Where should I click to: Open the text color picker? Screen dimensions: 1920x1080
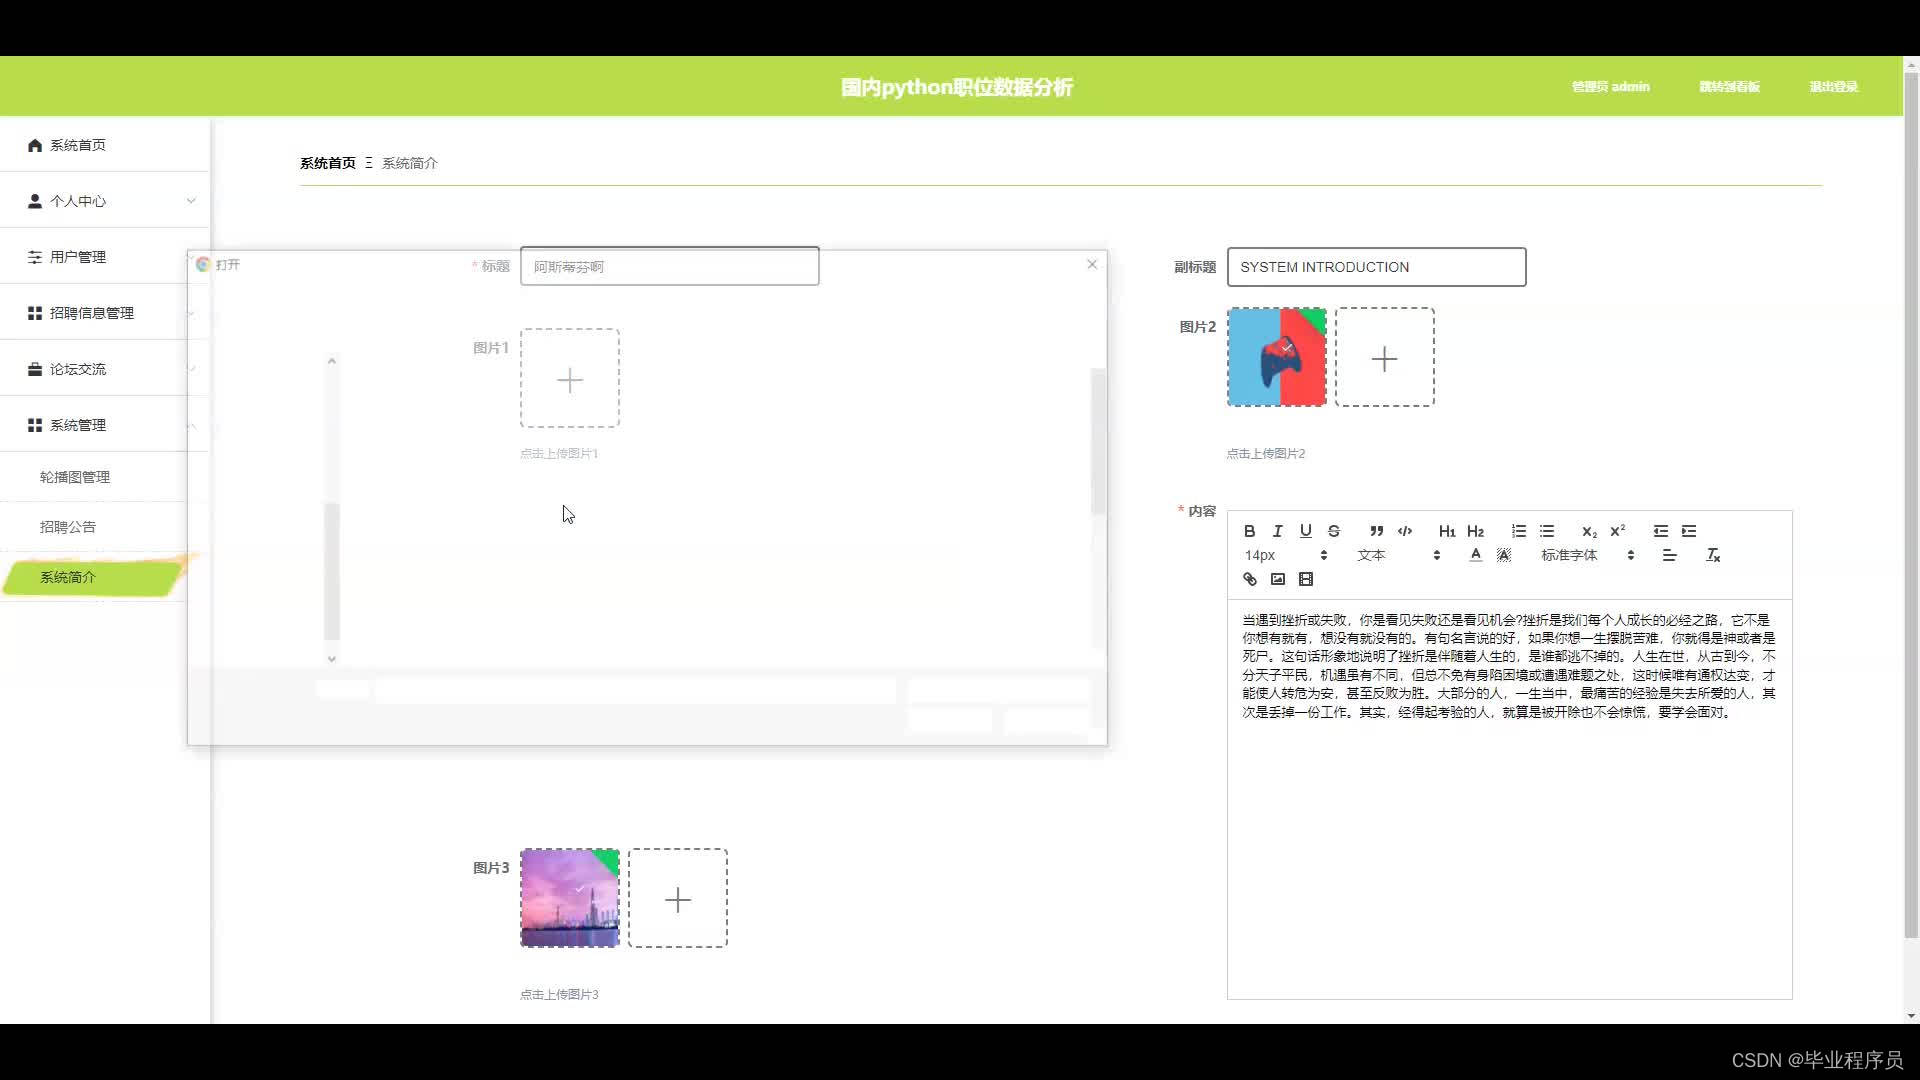click(1475, 555)
